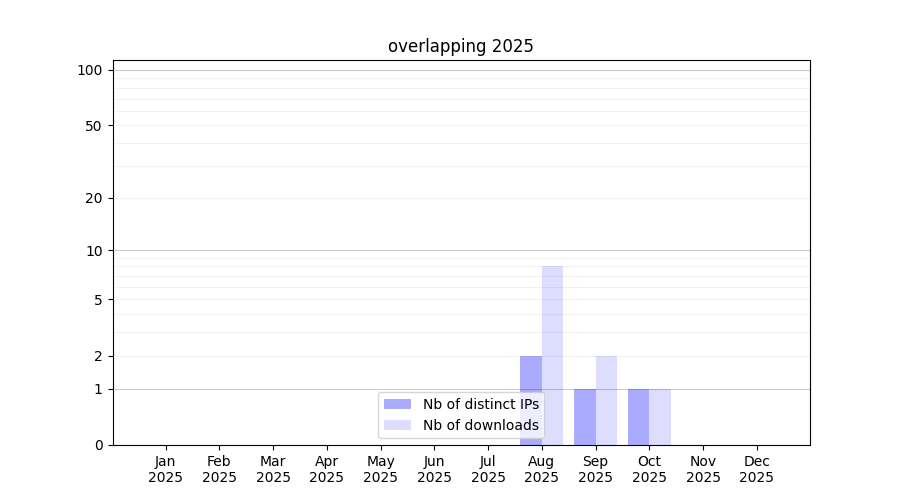Click the Oct 2025 downloads bar
The height and width of the screenshot is (500, 900).
(x=660, y=417)
